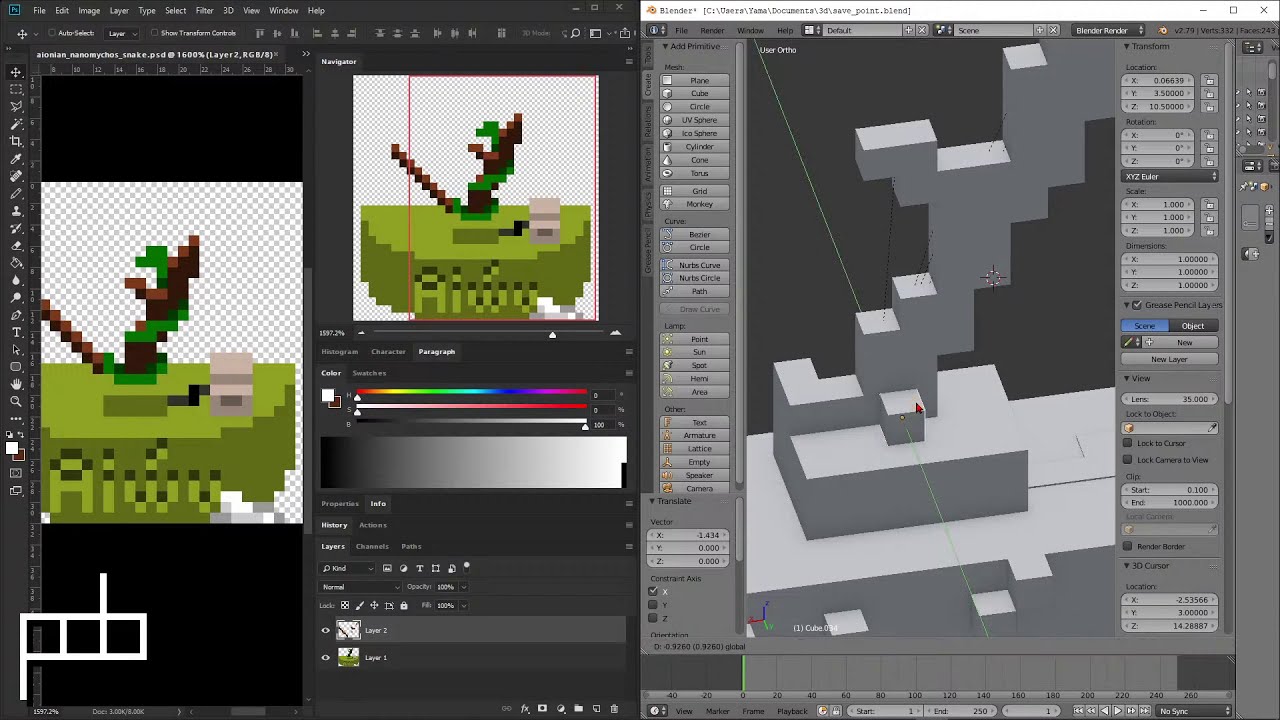This screenshot has width=1280, height=720.
Task: Filter layers by type layers icon
Action: point(419,568)
